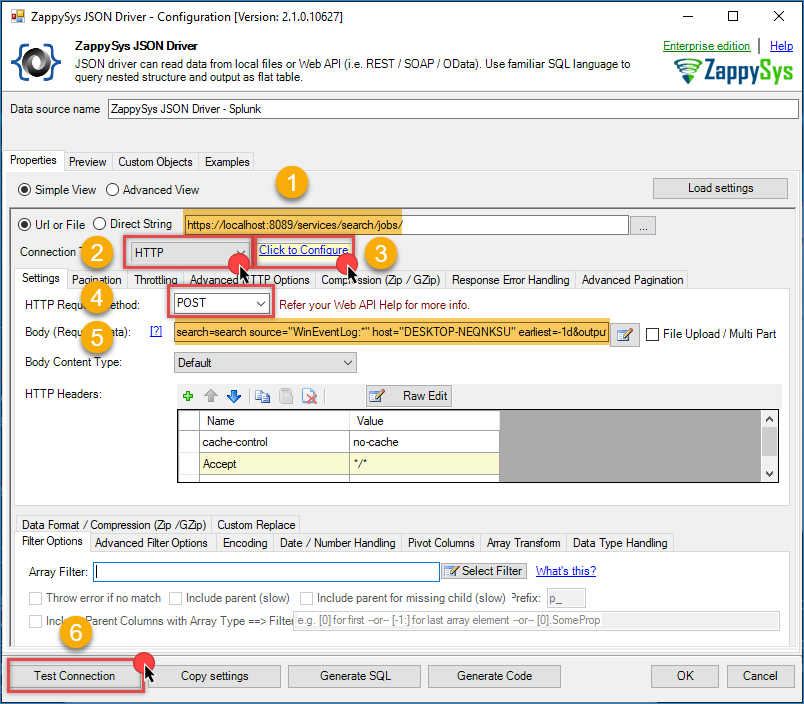The width and height of the screenshot is (804, 704).
Task: Click the Generate Code button
Action: pyautogui.click(x=494, y=676)
